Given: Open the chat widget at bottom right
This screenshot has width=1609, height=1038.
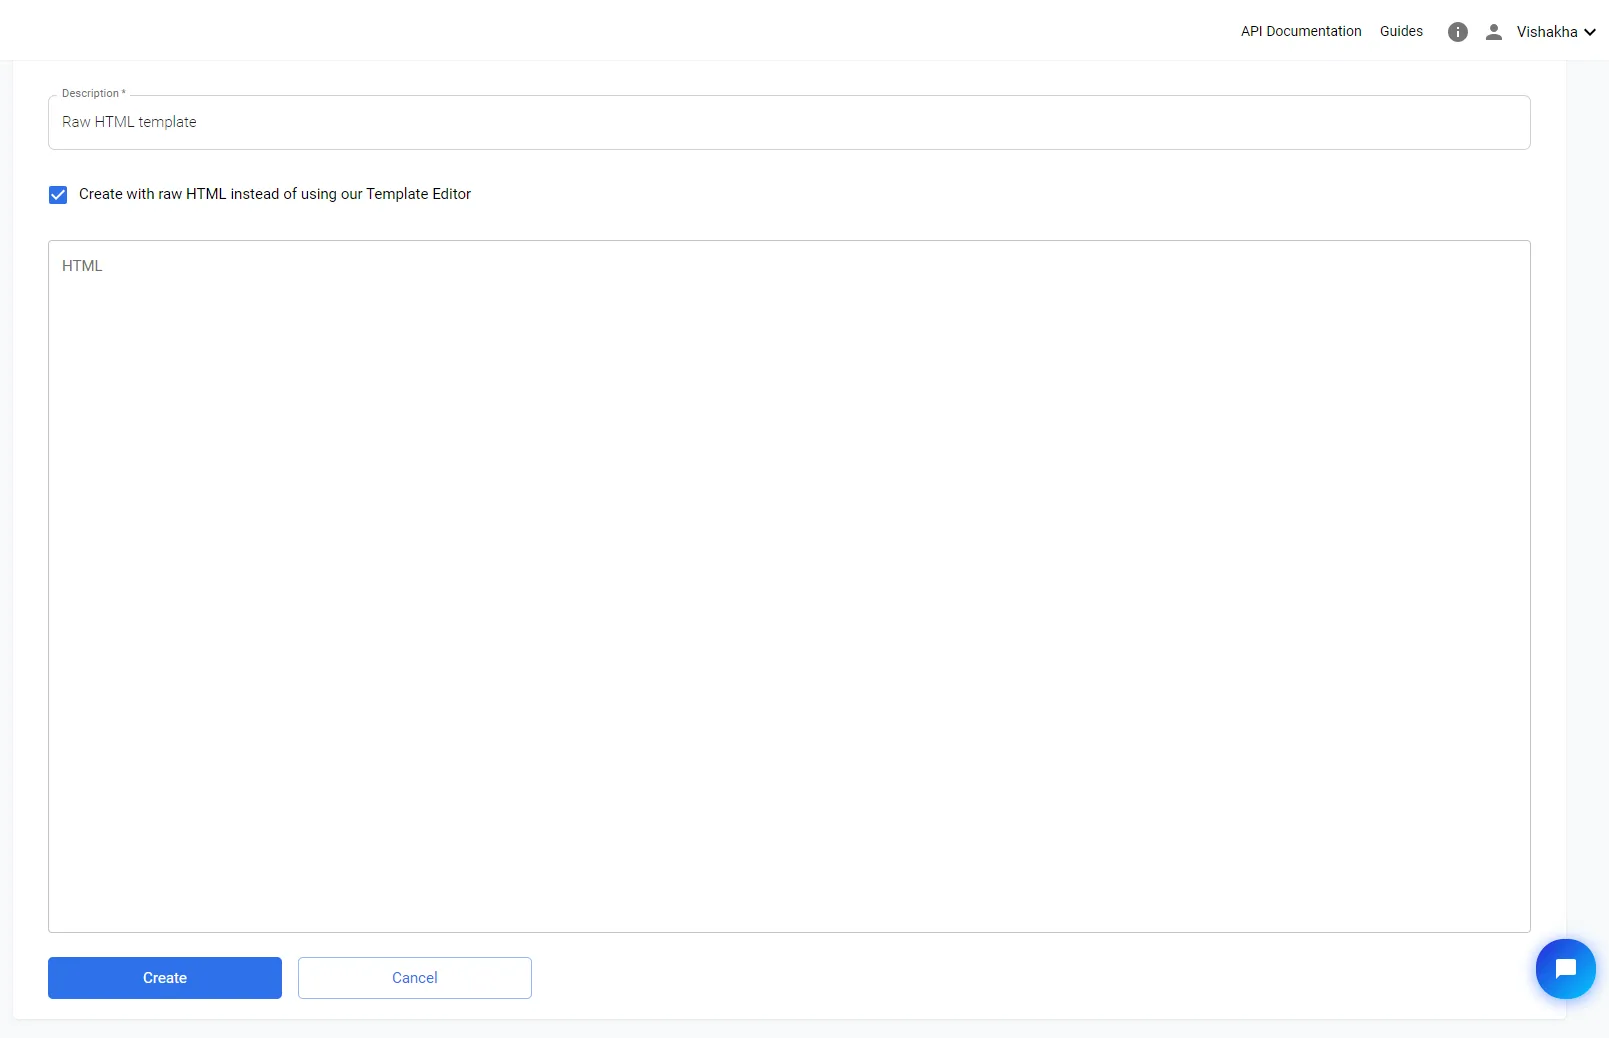Looking at the screenshot, I should coord(1565,968).
